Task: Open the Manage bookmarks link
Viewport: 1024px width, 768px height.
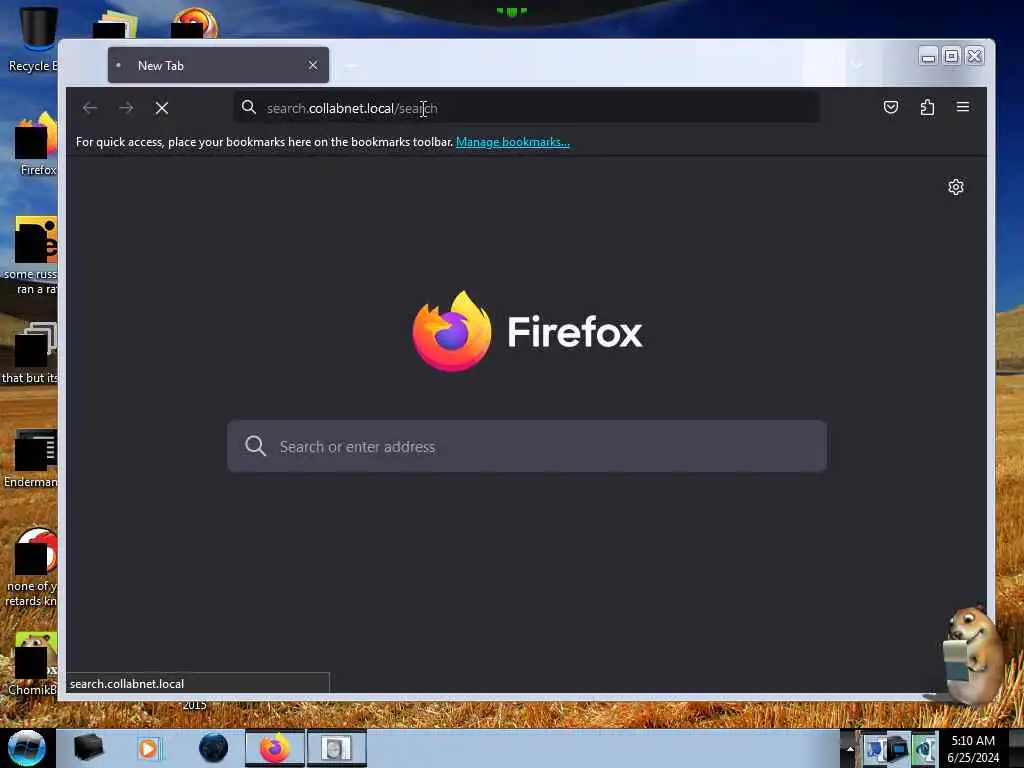Action: pos(513,142)
